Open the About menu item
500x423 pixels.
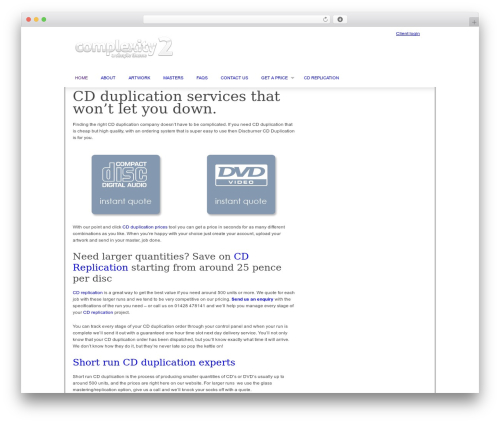pyautogui.click(x=108, y=78)
